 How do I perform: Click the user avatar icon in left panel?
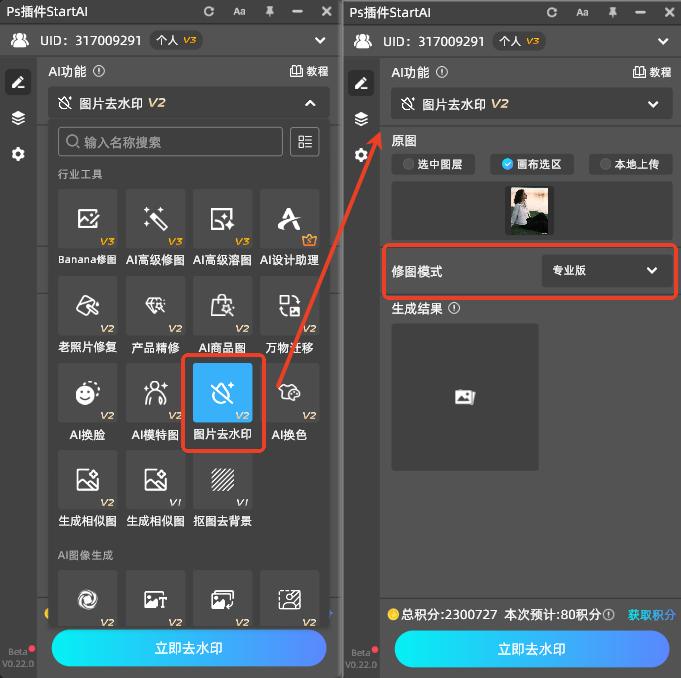(x=20, y=40)
